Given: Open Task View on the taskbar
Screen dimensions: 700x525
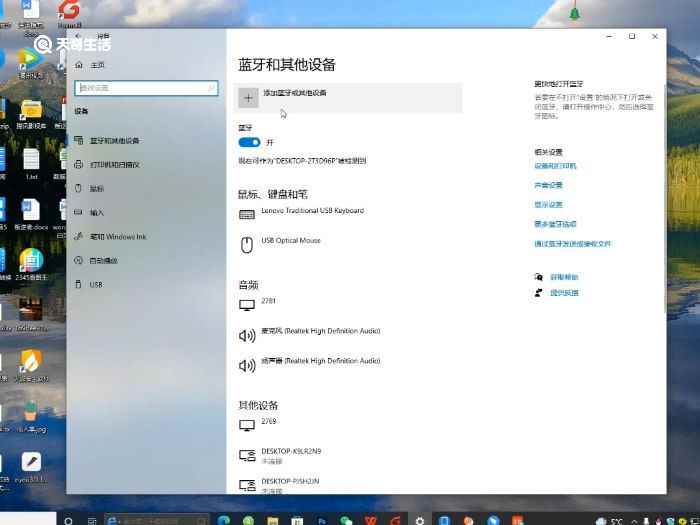Looking at the screenshot, I should point(92,521).
